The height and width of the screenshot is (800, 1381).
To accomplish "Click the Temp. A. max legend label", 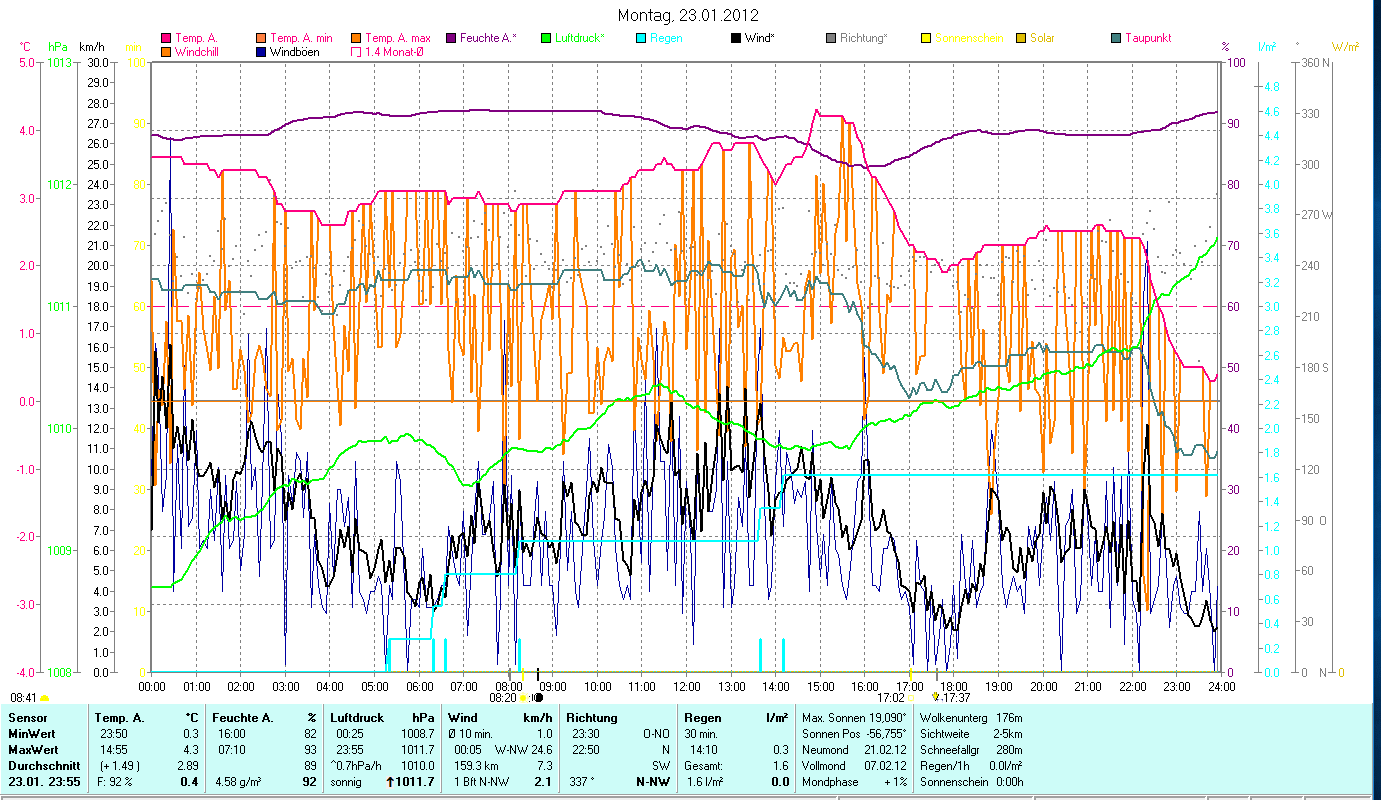I will (398, 38).
